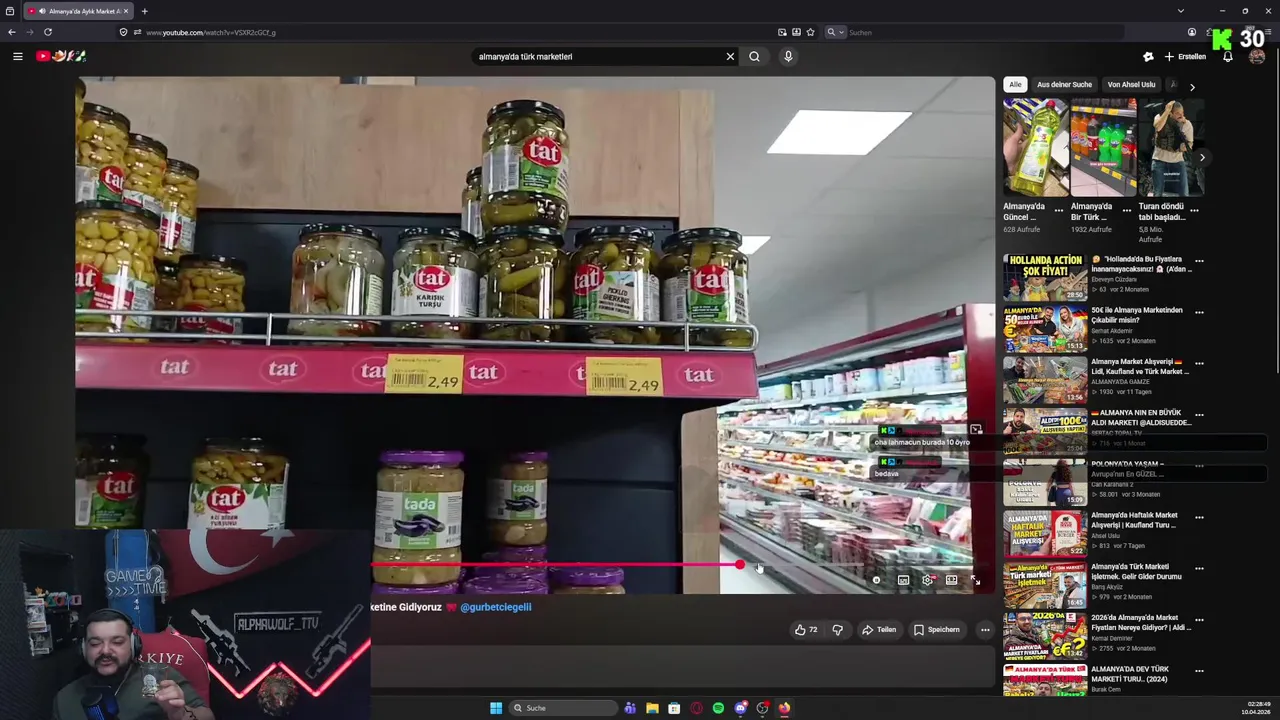The height and width of the screenshot is (720, 1280).
Task: Open the account avatar menu
Action: tap(1257, 57)
